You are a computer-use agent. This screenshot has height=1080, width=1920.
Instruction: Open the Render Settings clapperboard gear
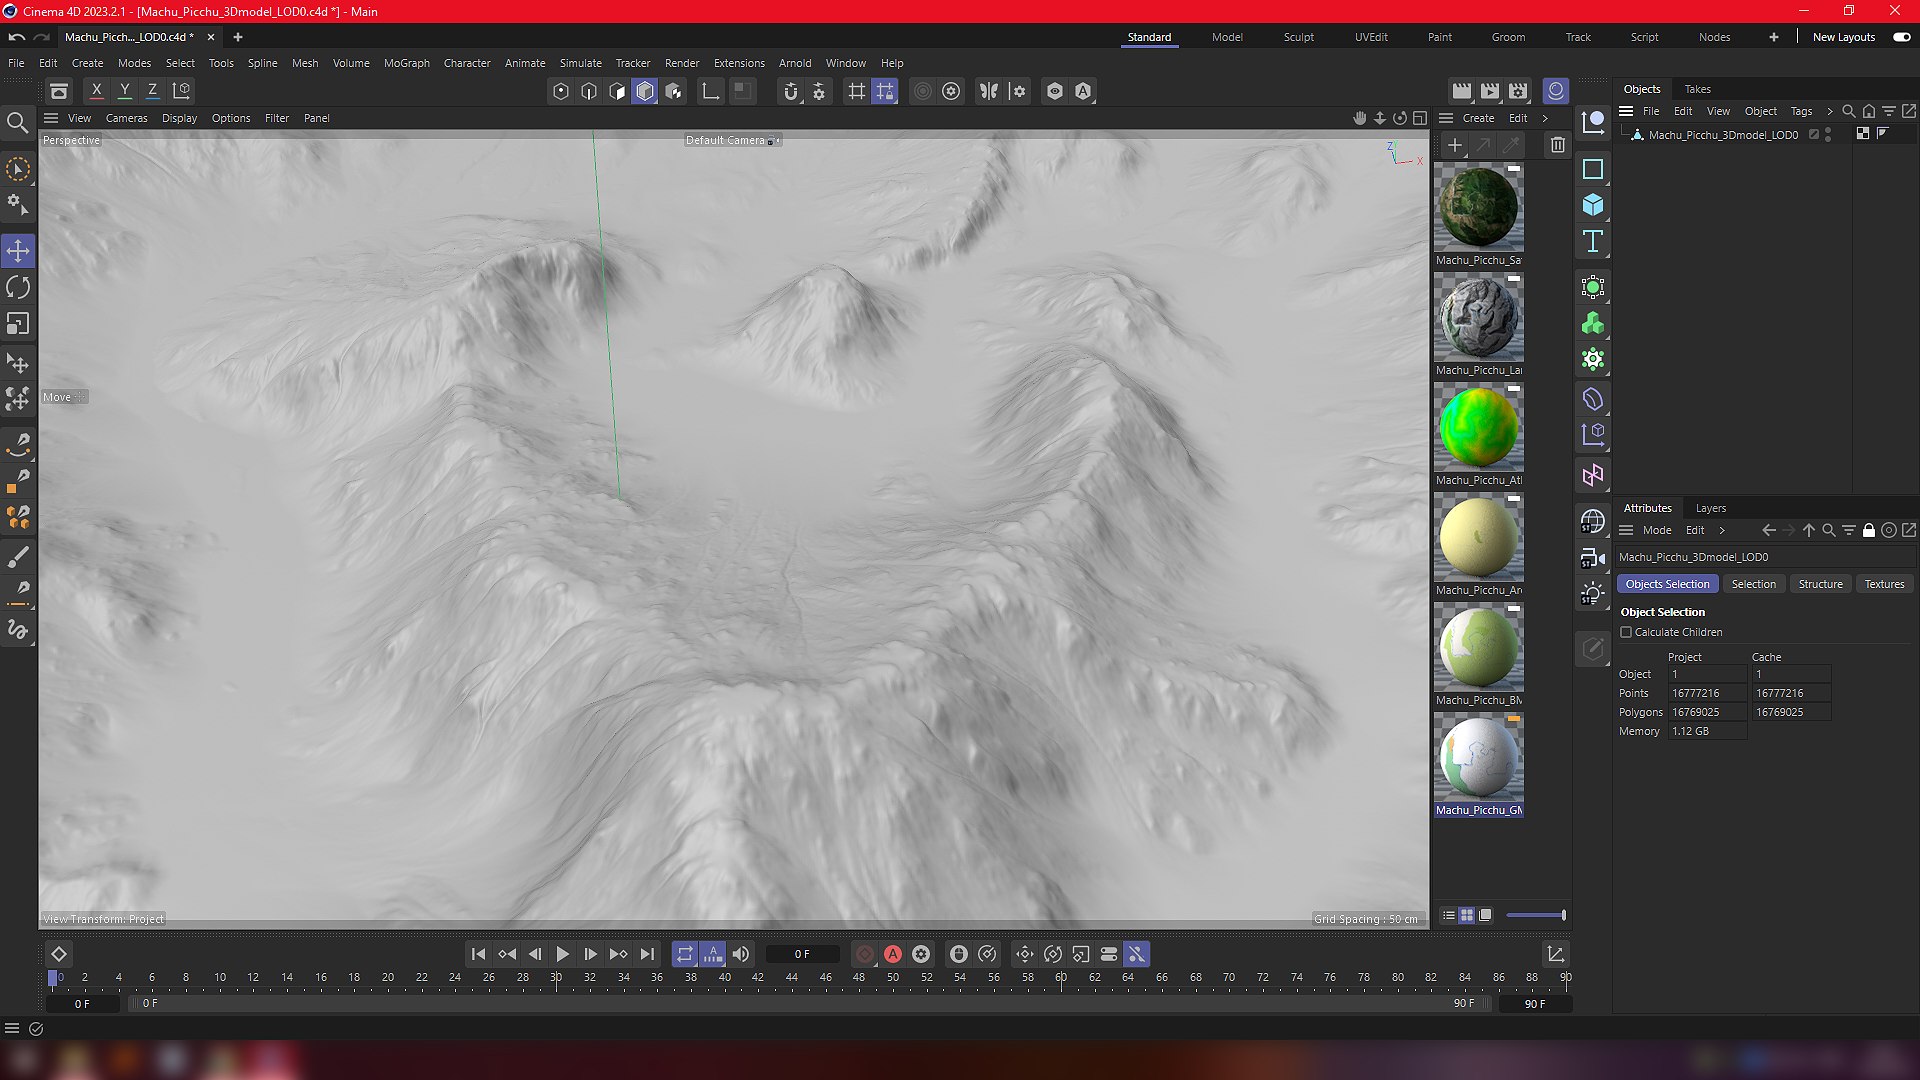tap(1518, 91)
